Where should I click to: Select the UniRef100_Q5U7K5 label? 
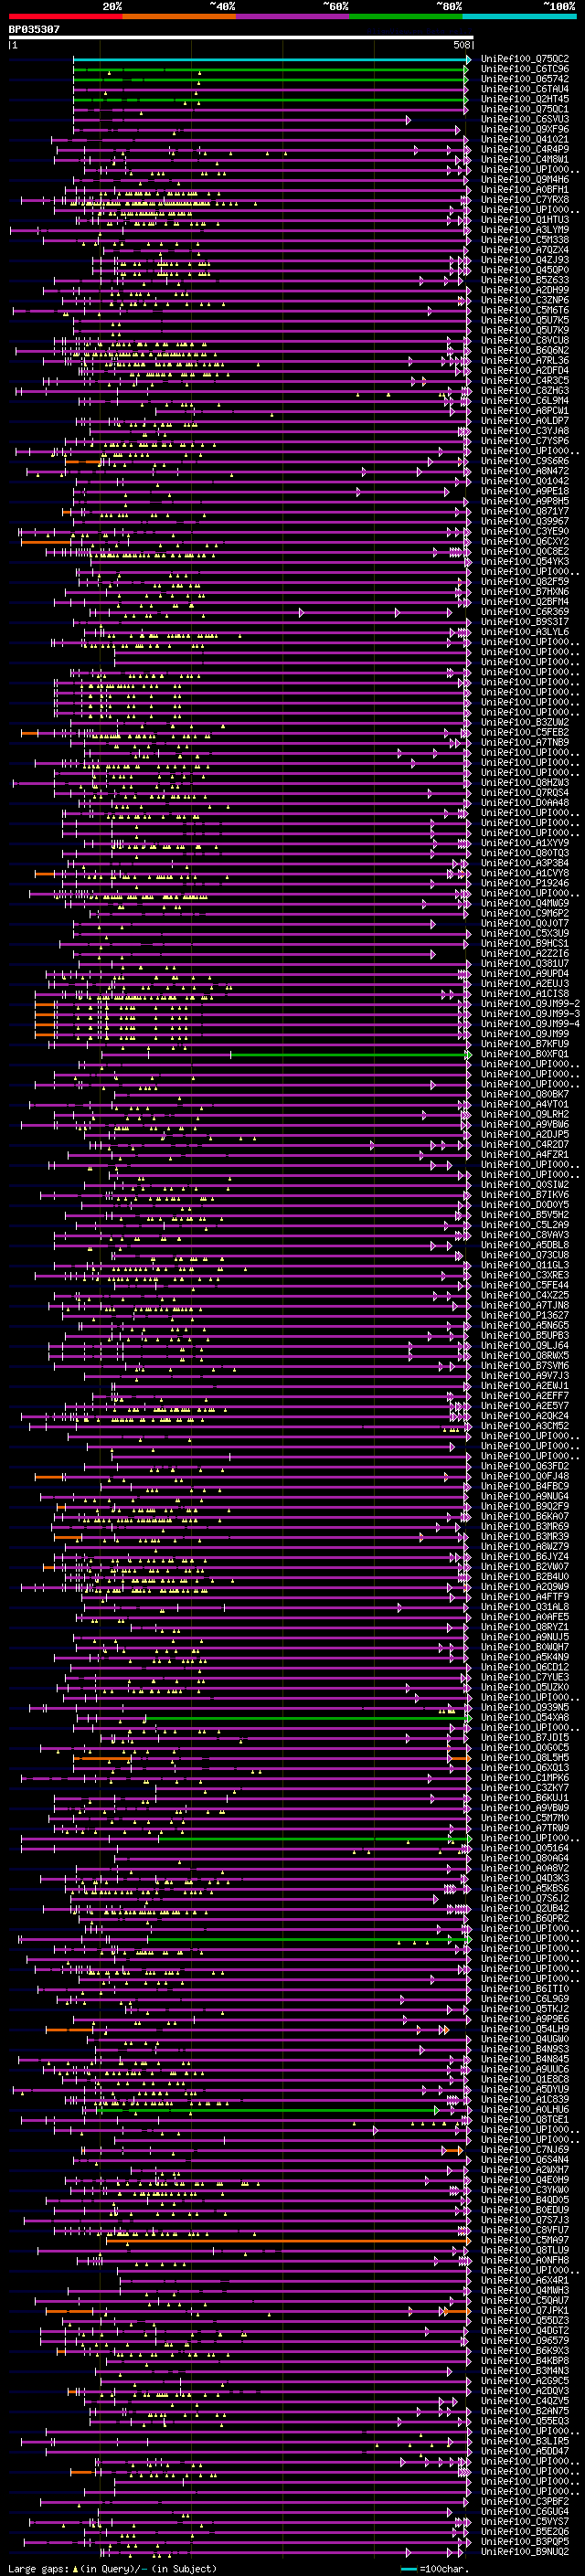[525, 321]
